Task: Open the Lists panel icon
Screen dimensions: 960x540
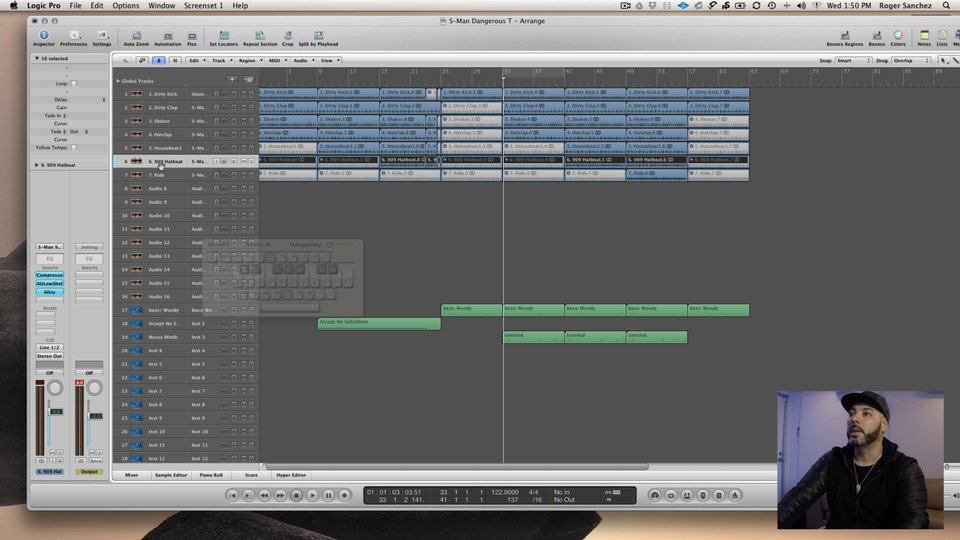Action: pyautogui.click(x=942, y=38)
